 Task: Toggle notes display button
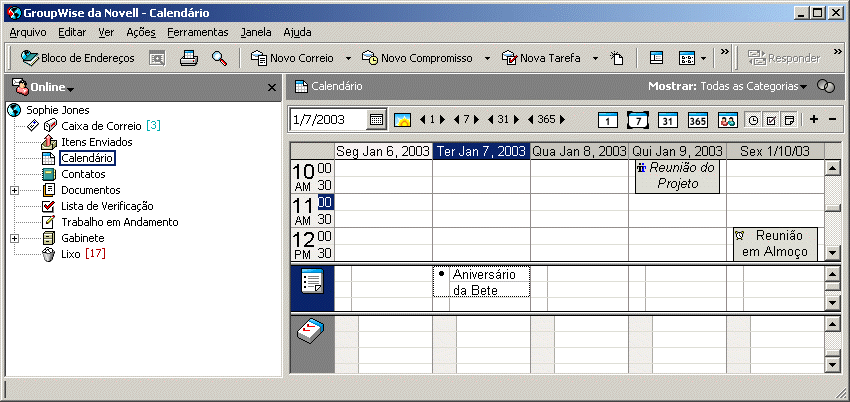(x=789, y=120)
